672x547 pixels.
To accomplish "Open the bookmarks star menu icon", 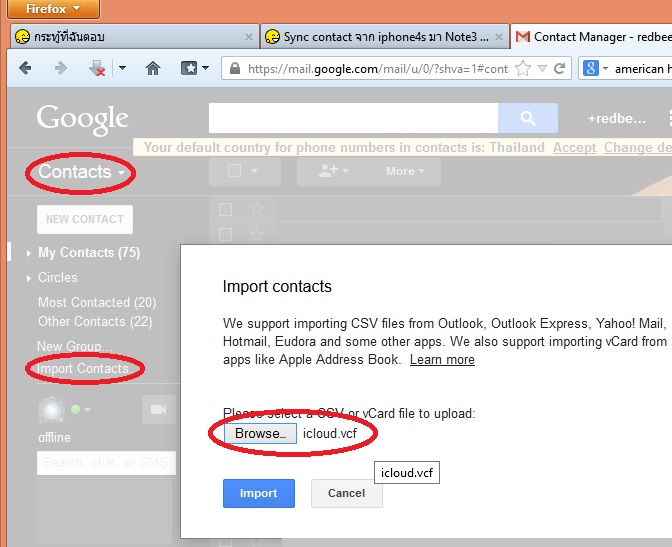I will pyautogui.click(x=189, y=68).
